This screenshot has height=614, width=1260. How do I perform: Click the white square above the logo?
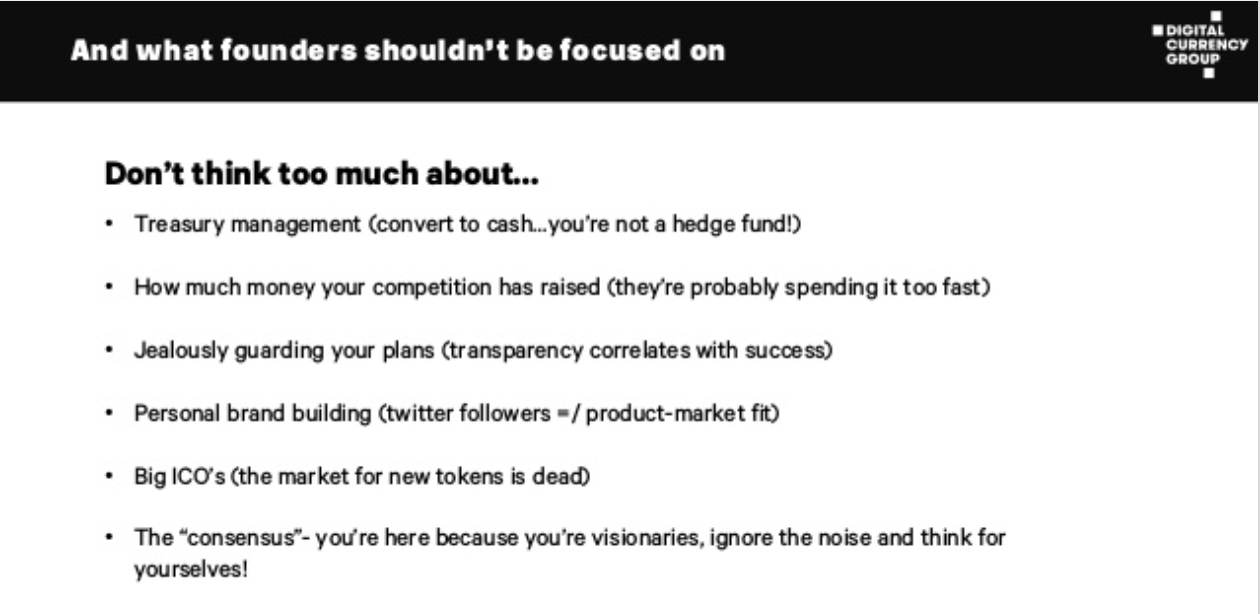point(1215,15)
